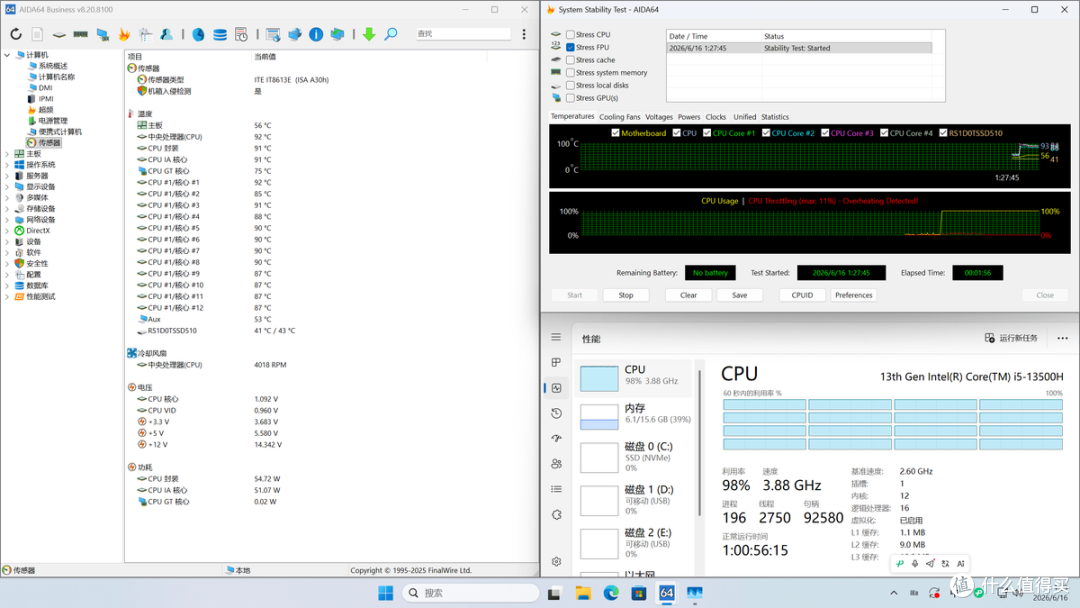Collapse the 计算机 tree node
The width and height of the screenshot is (1080, 608).
[x=7, y=55]
